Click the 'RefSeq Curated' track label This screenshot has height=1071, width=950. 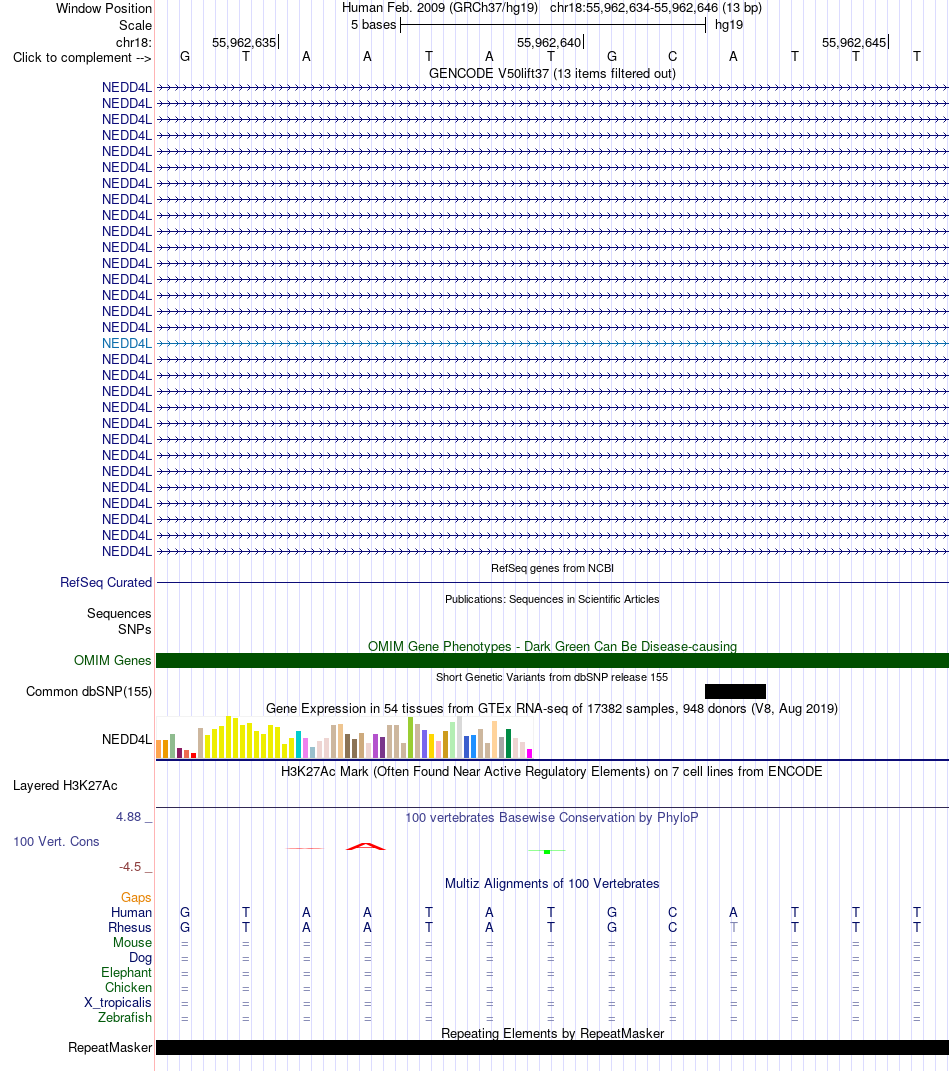(106, 583)
